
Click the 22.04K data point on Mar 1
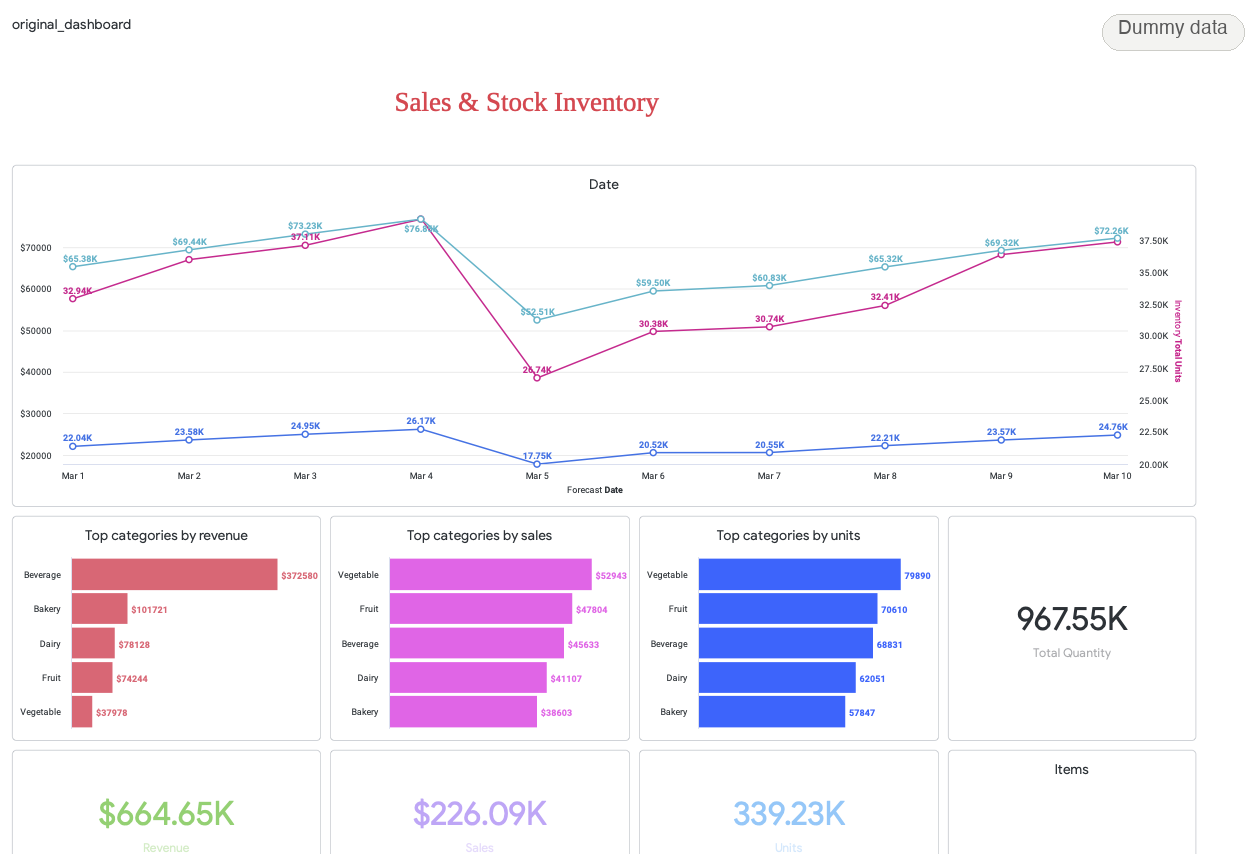73,446
